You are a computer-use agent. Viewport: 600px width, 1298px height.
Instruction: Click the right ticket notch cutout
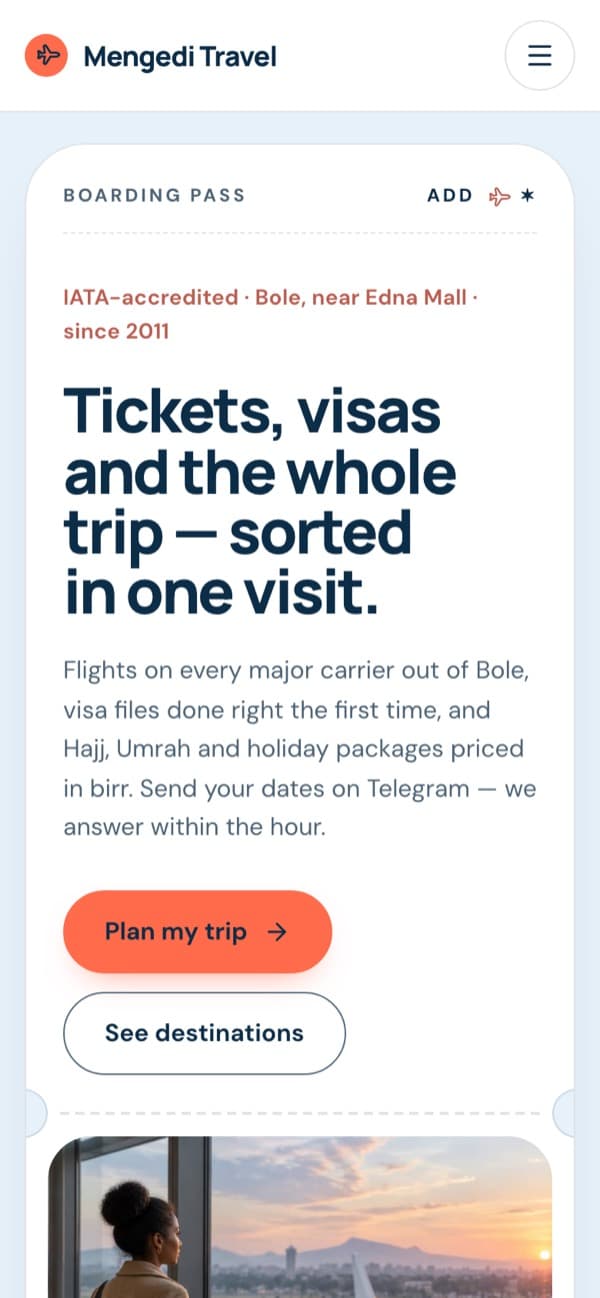(x=565, y=1113)
